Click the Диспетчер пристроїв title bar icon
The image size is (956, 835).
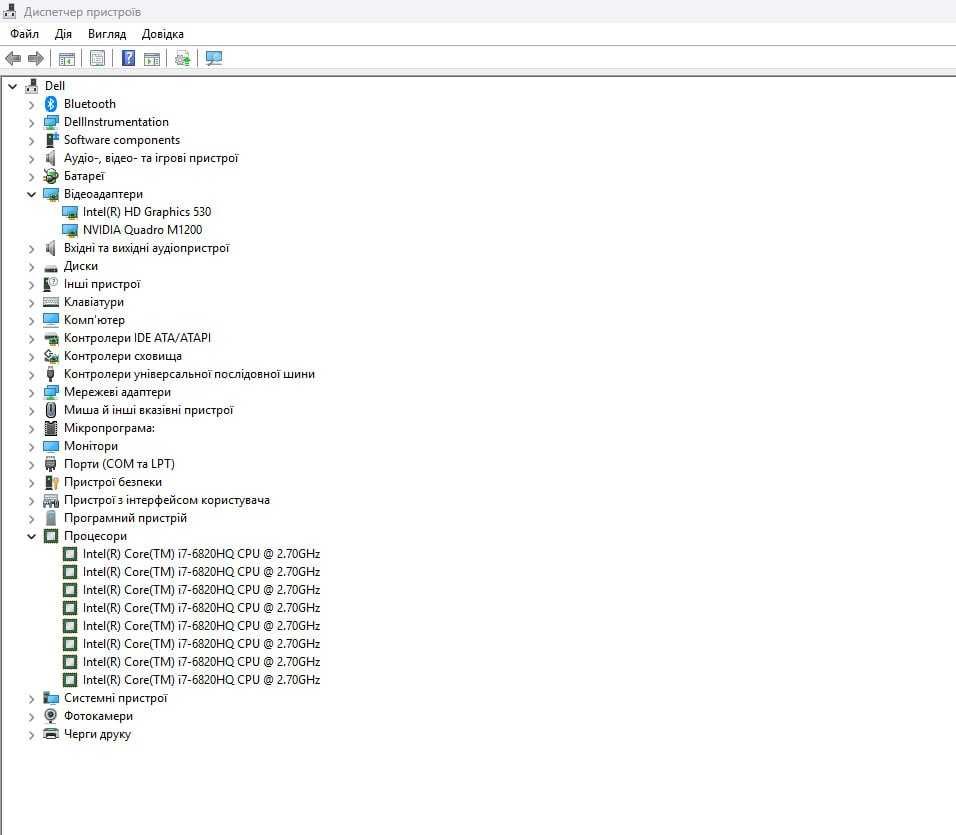(x=9, y=11)
